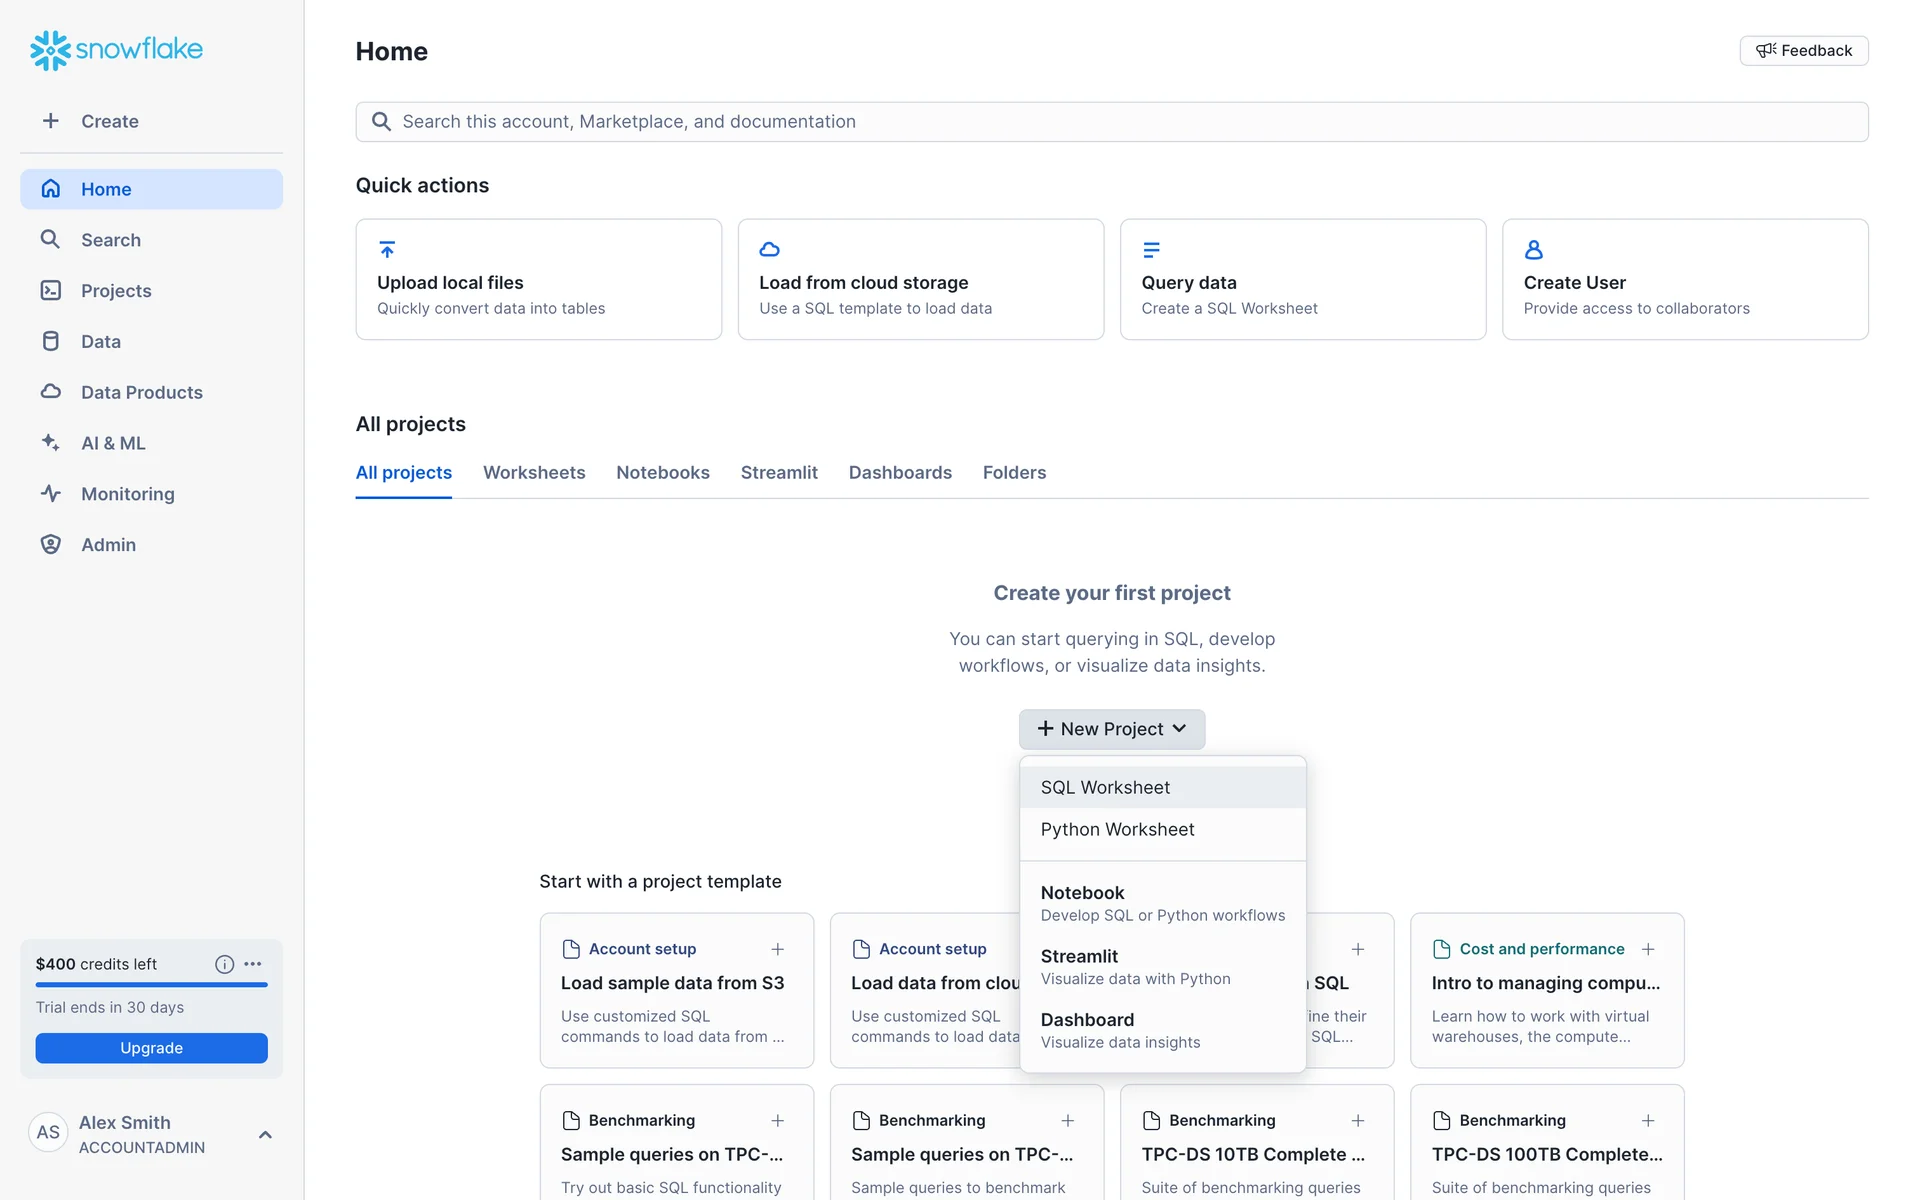Click the Upgrade button
1920x1200 pixels.
[x=151, y=1048]
